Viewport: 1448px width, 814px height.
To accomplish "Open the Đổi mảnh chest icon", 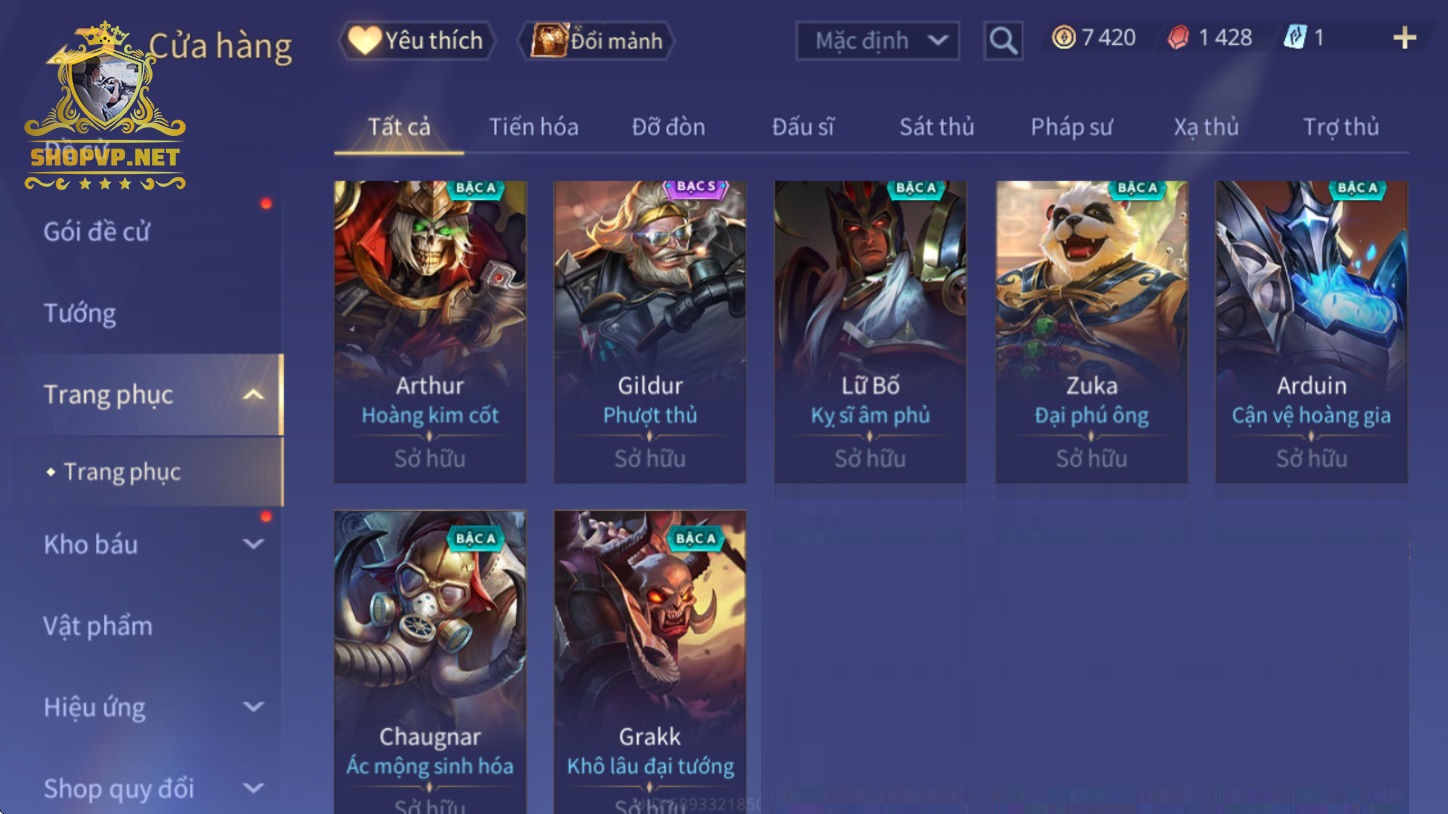I will (549, 40).
